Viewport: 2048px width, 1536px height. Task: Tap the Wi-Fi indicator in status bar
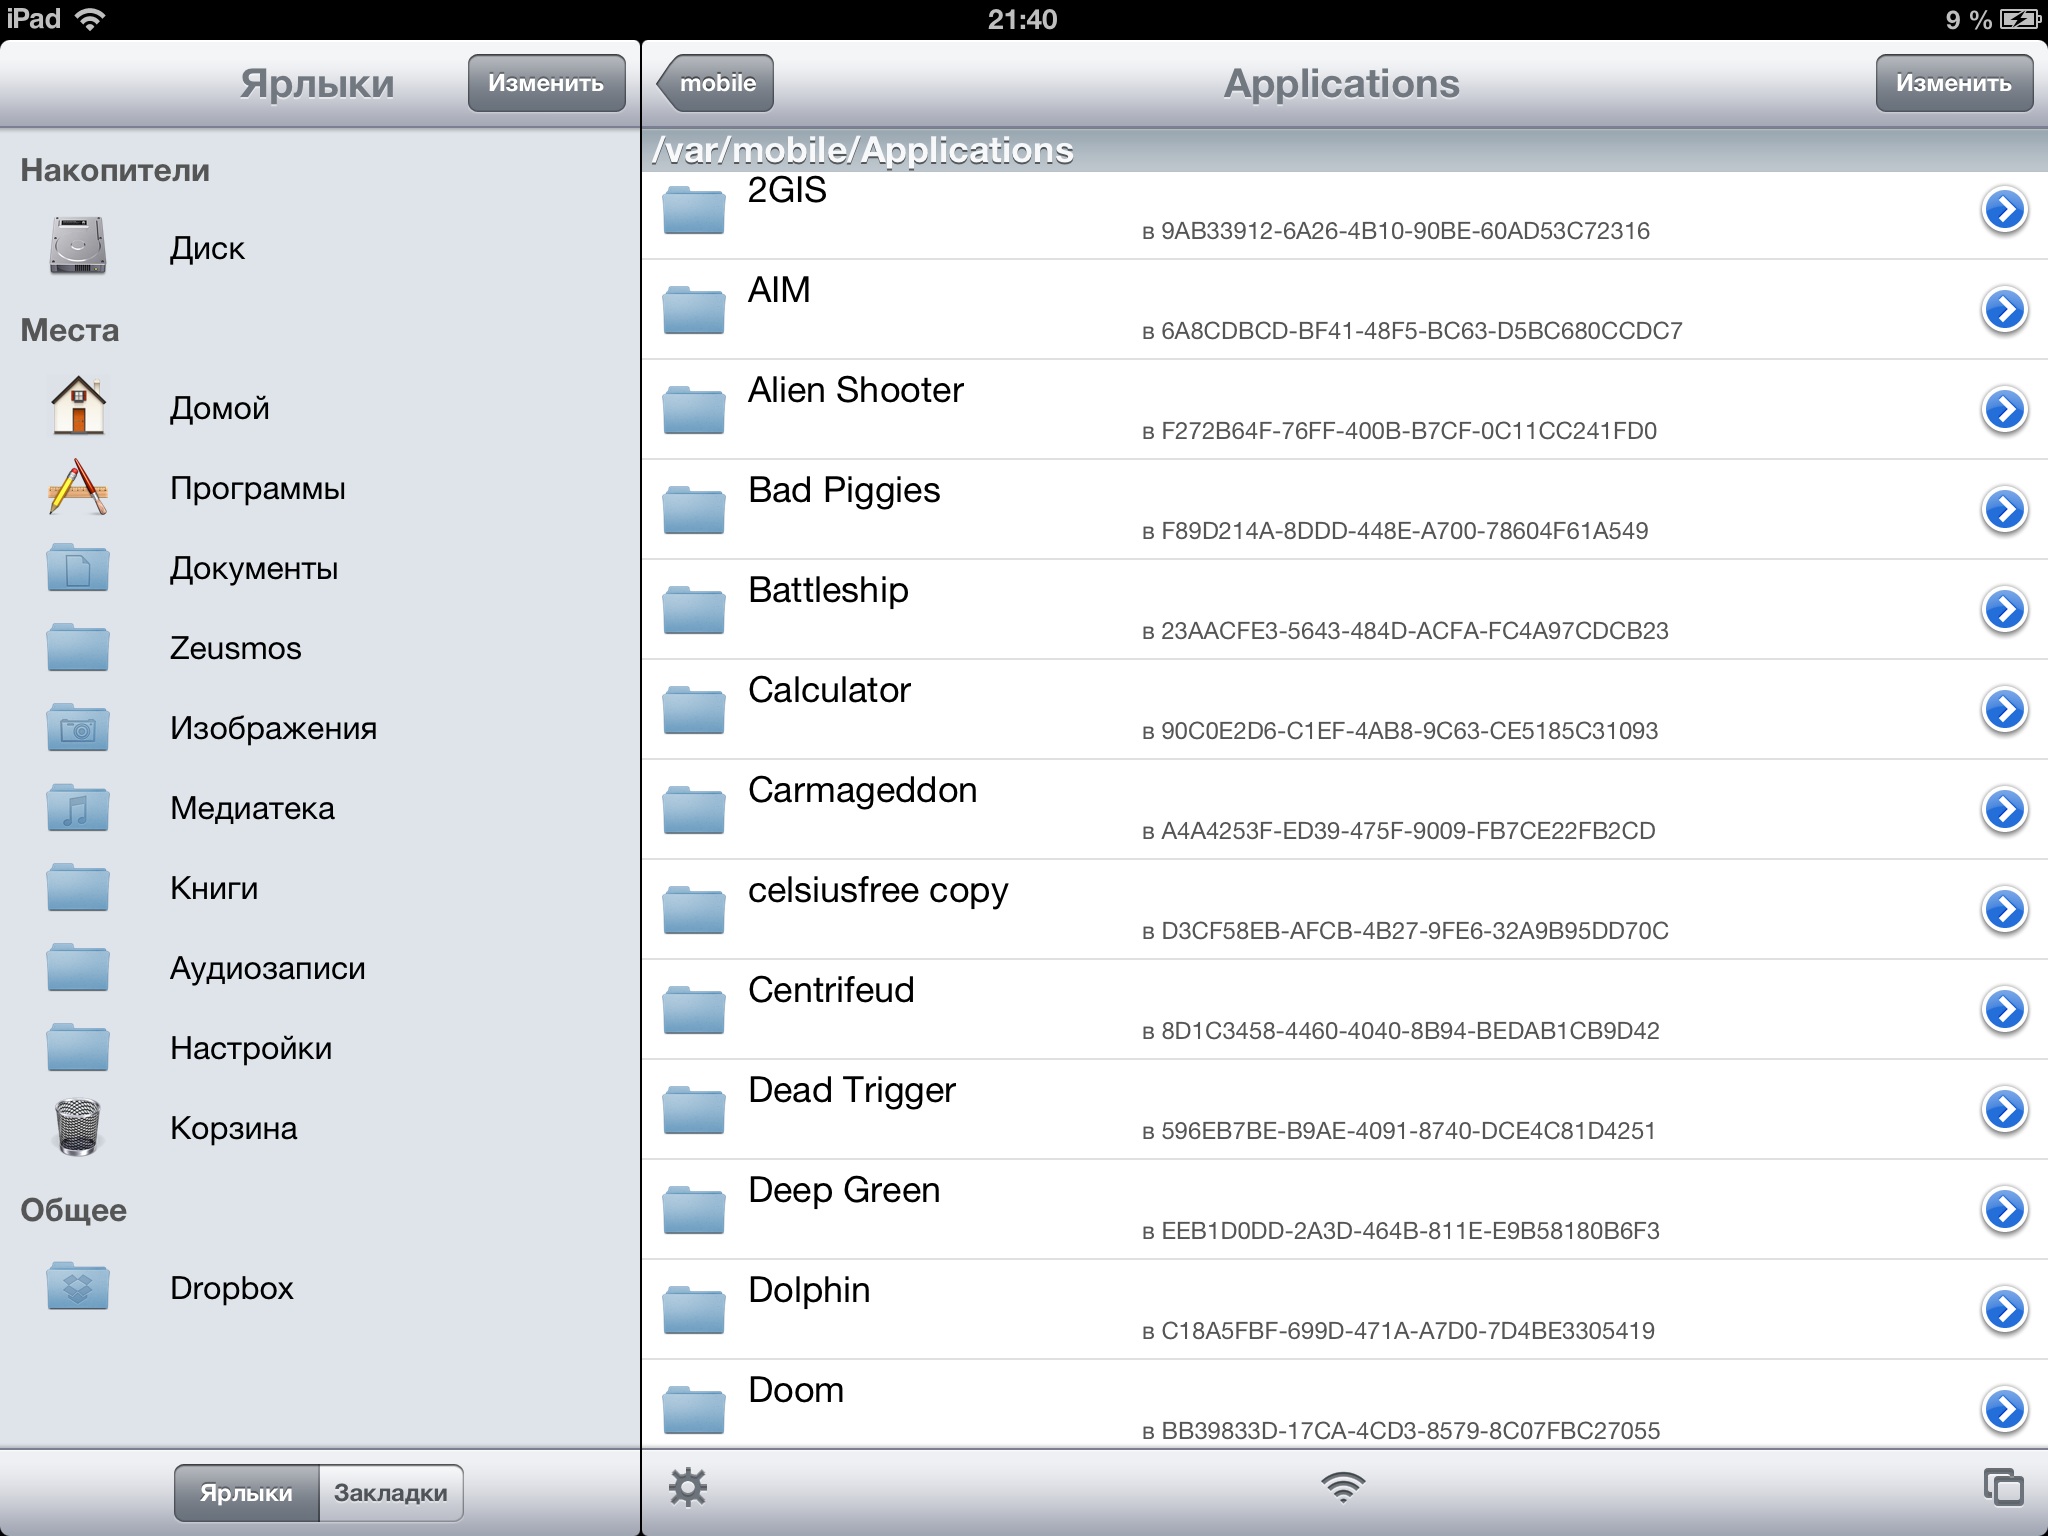pos(91,19)
